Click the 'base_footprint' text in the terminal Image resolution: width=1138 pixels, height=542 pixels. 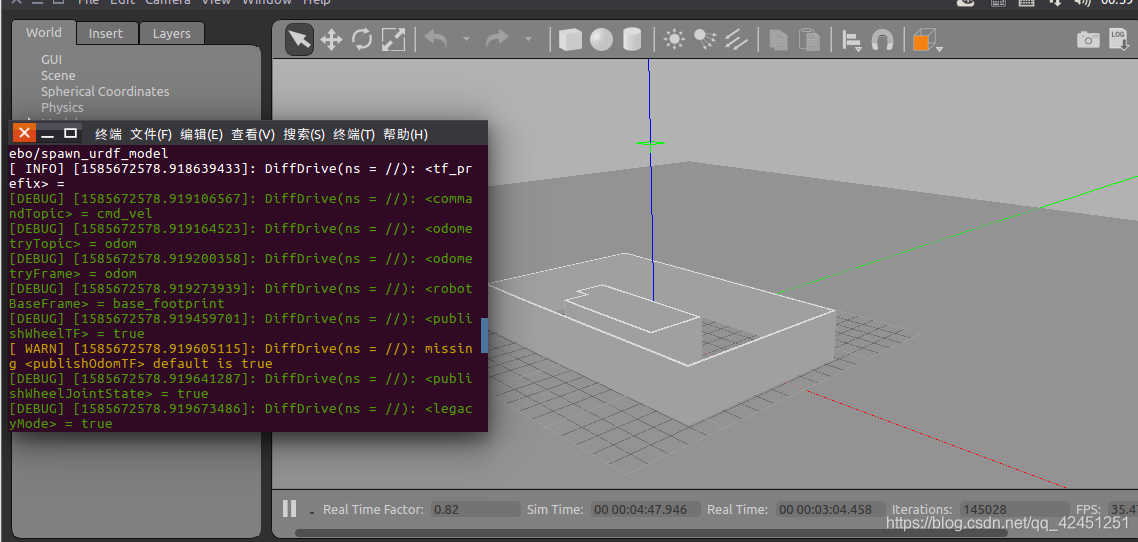point(170,303)
